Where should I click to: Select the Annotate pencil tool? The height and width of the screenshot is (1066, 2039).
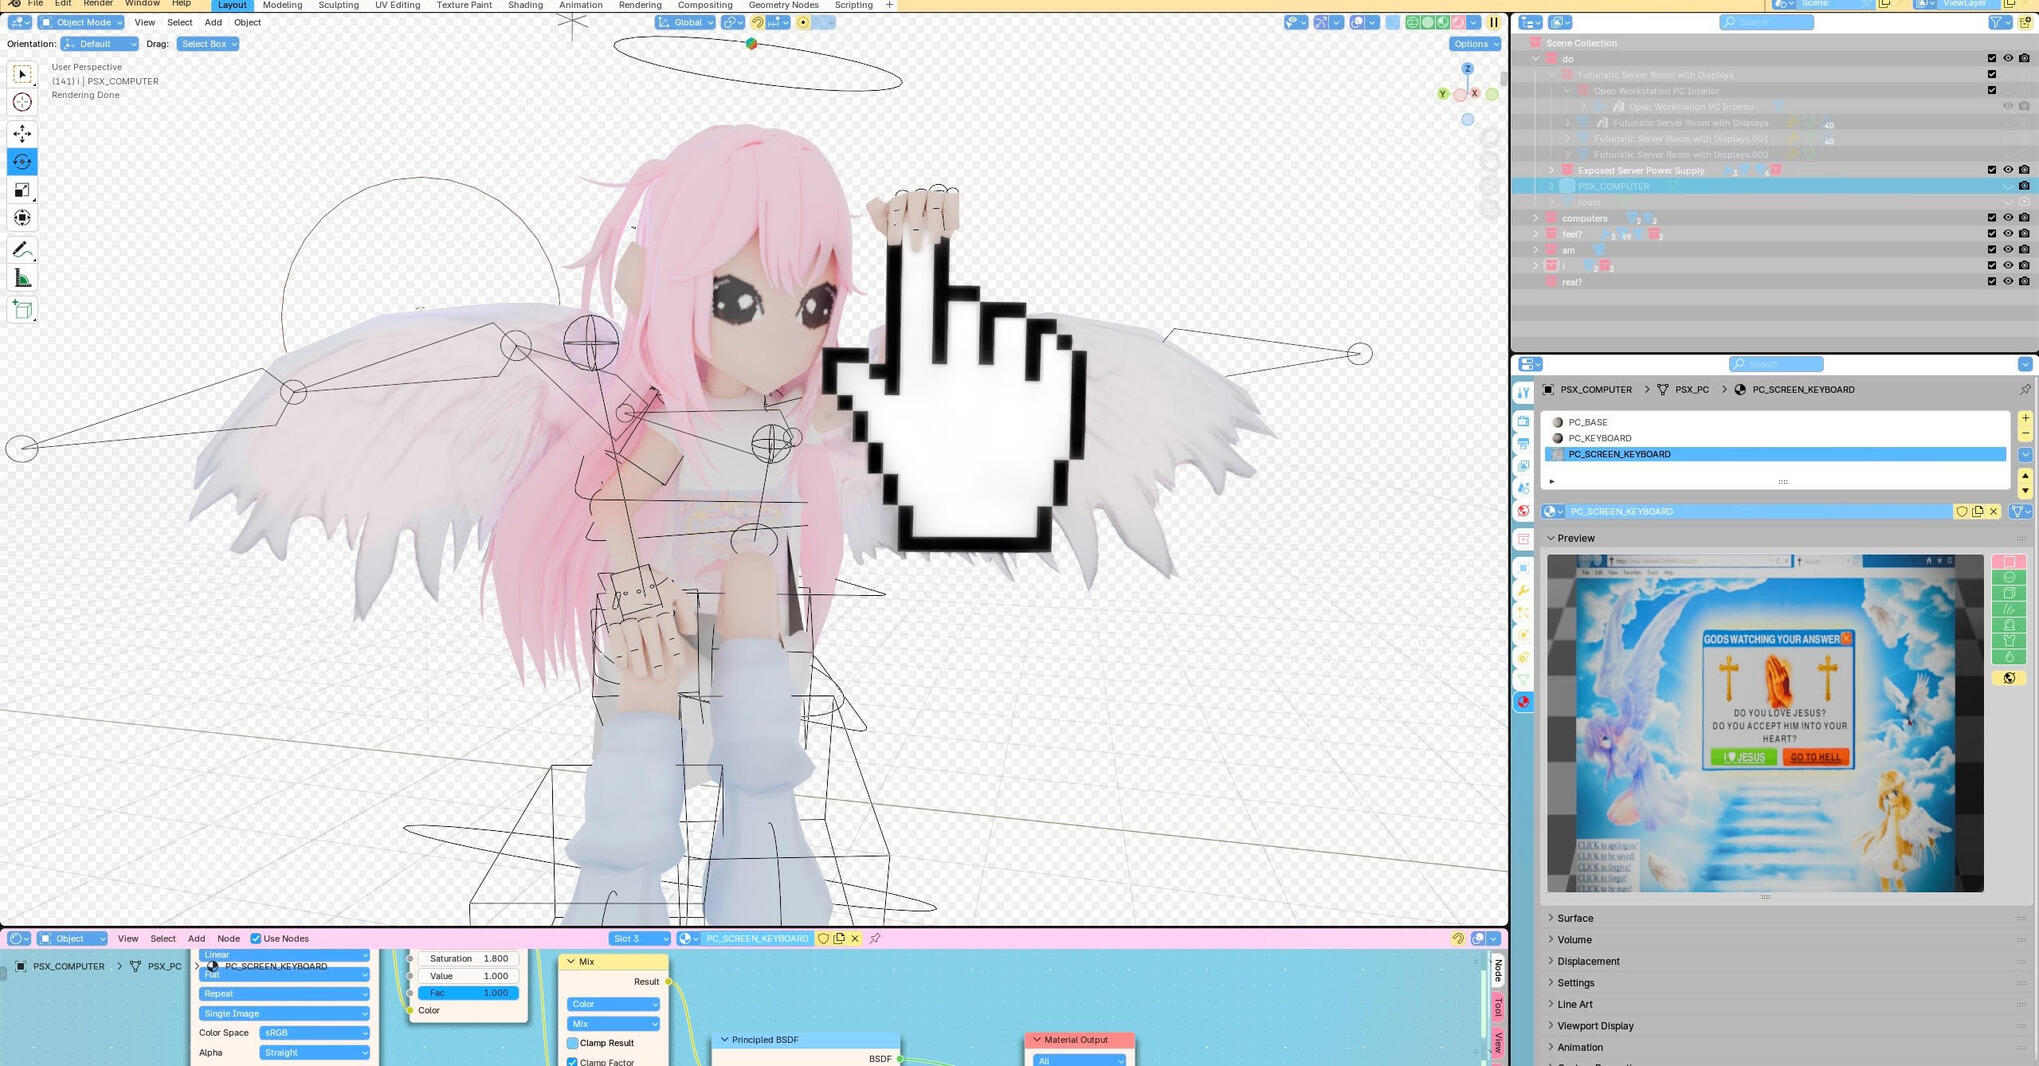click(22, 250)
